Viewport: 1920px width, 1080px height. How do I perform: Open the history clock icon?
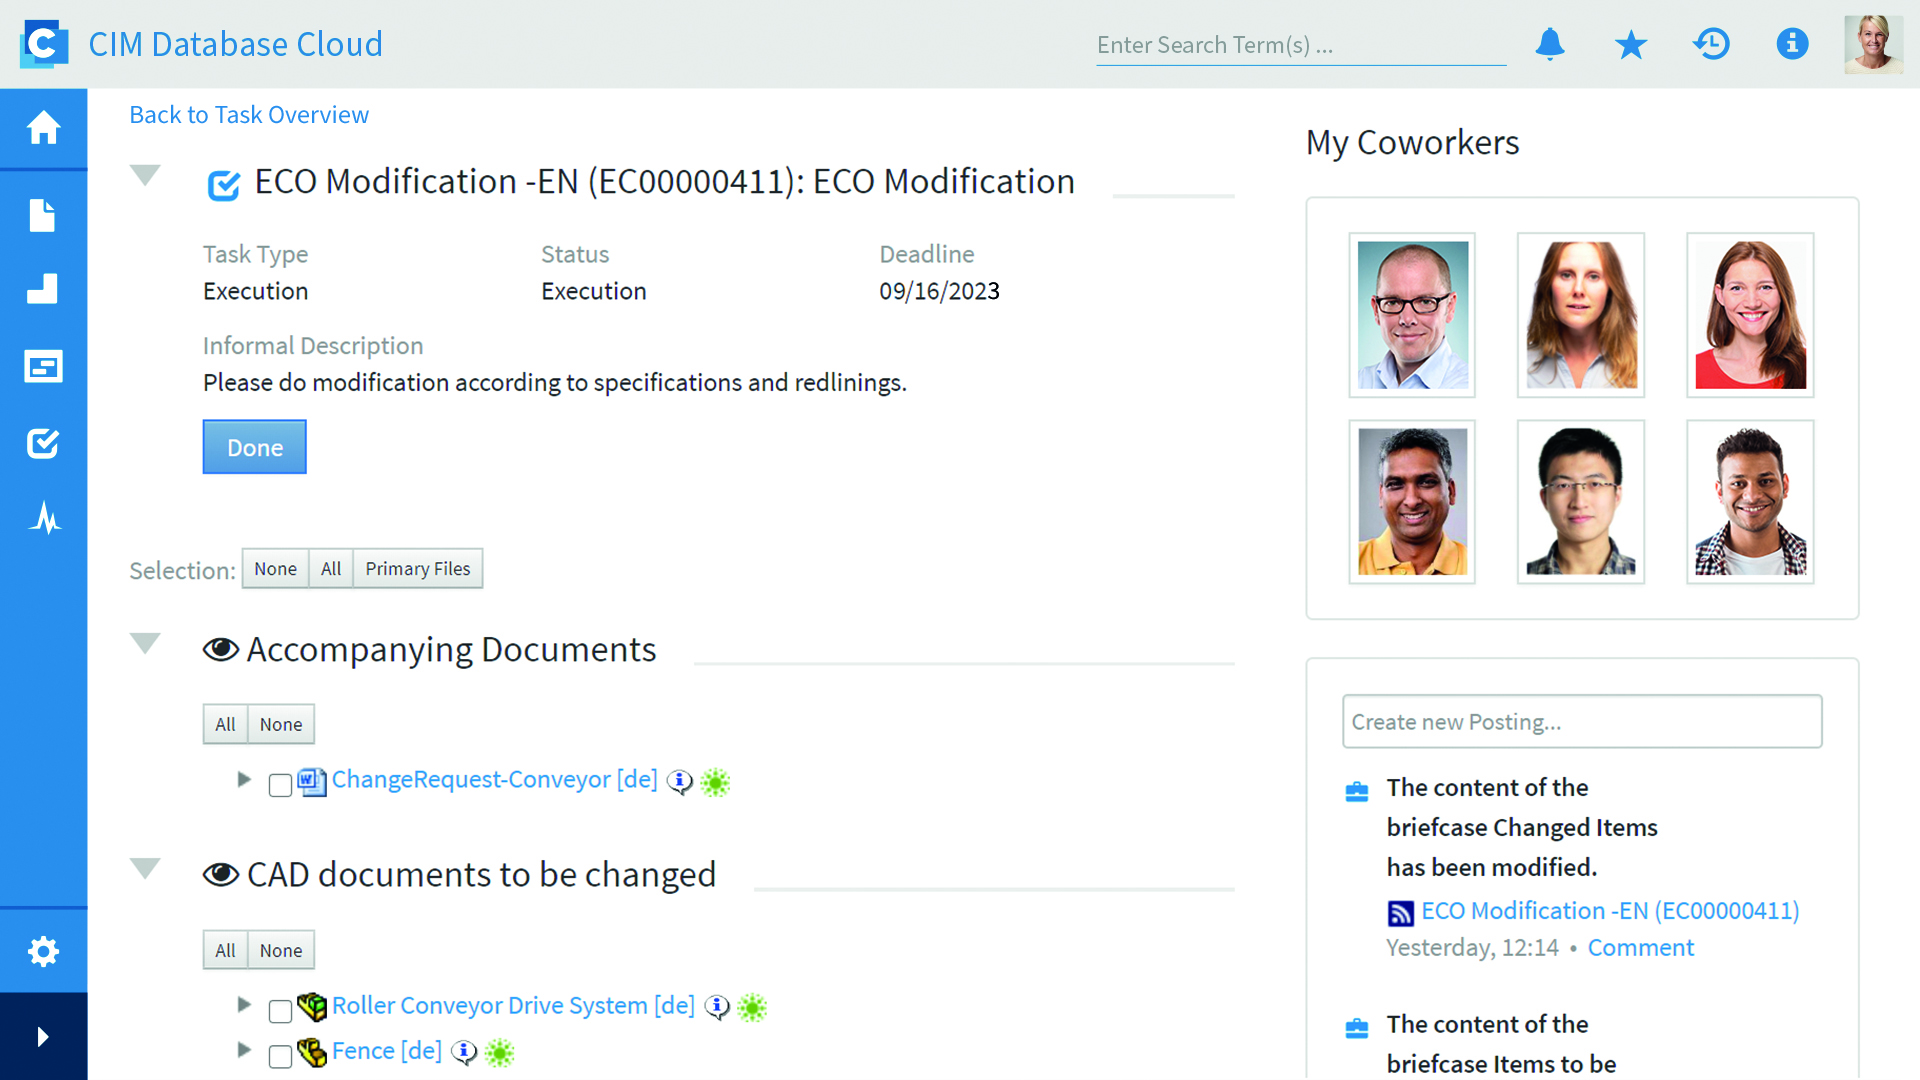[x=1712, y=44]
